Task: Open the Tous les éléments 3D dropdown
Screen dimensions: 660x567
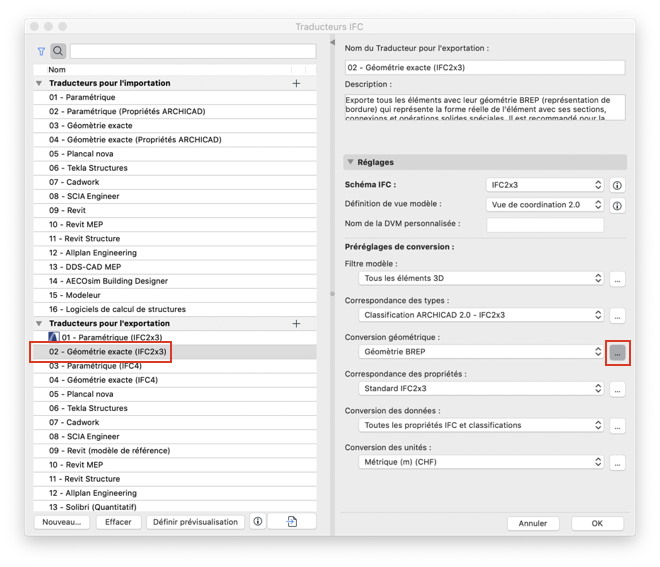Action: (481, 278)
